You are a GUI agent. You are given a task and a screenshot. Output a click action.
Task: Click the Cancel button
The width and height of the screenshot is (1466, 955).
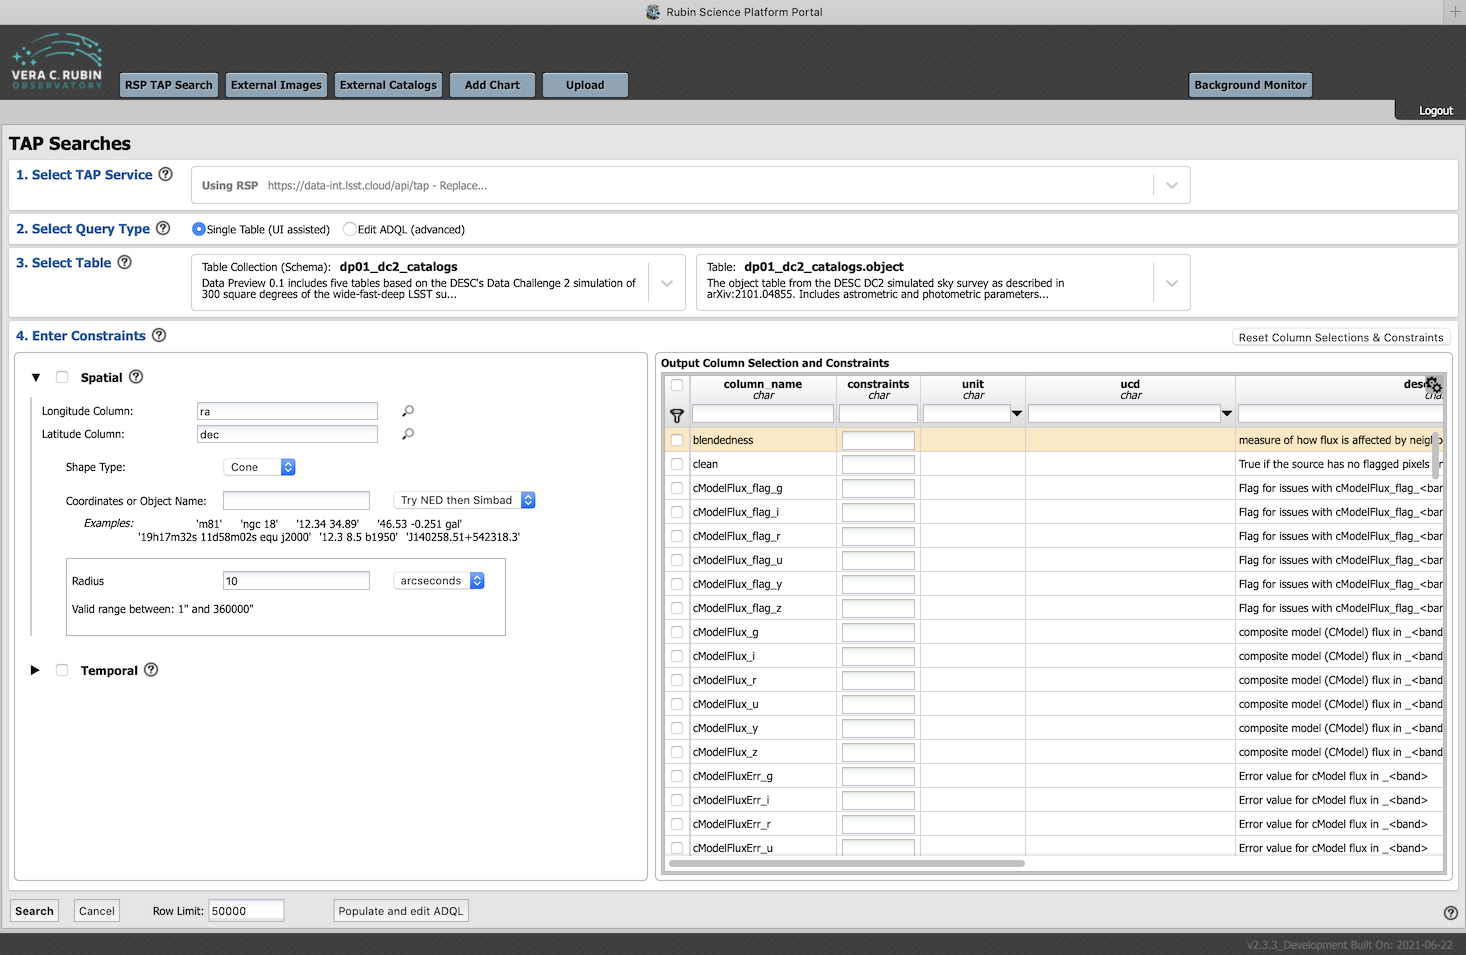click(97, 911)
